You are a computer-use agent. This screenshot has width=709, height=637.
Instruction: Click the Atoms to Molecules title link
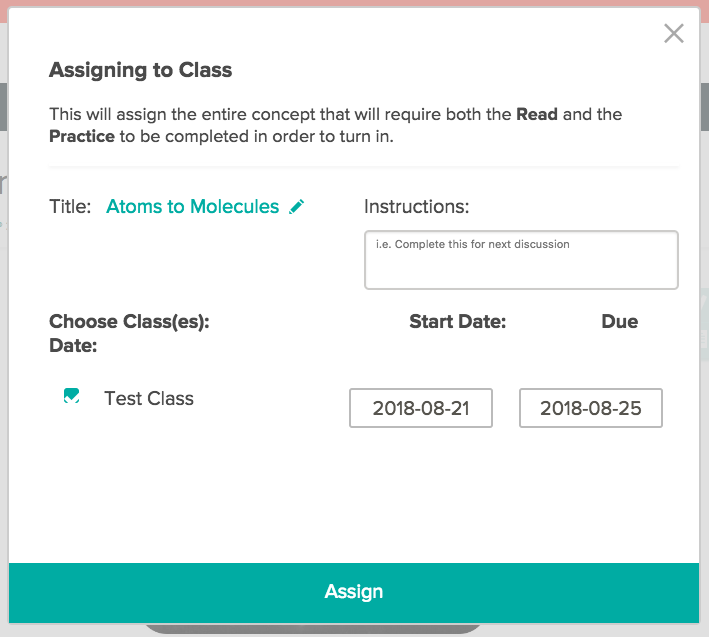pyautogui.click(x=193, y=207)
